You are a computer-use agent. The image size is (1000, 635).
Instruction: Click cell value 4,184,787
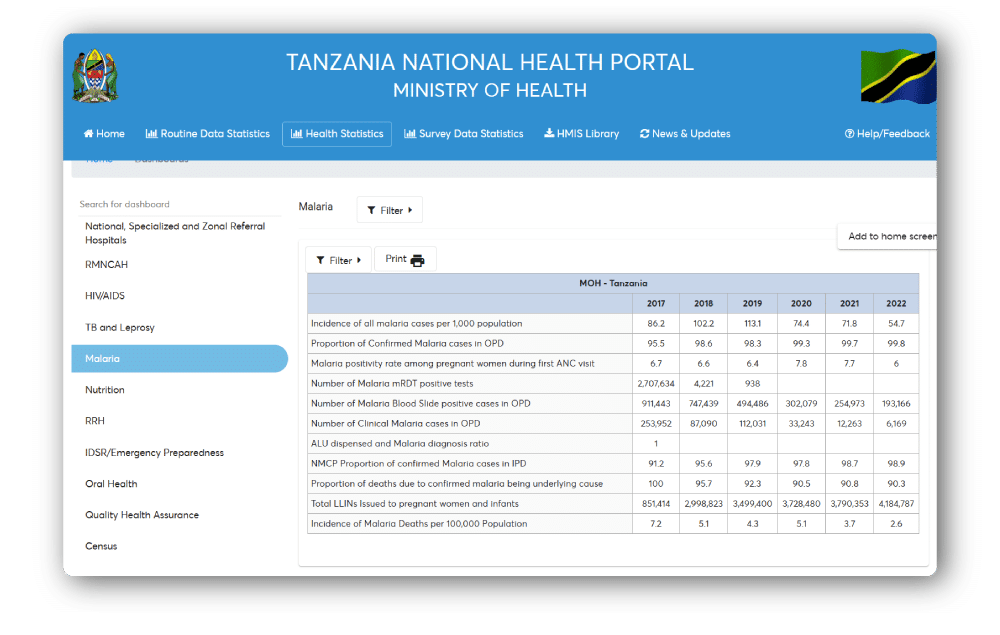click(x=896, y=504)
